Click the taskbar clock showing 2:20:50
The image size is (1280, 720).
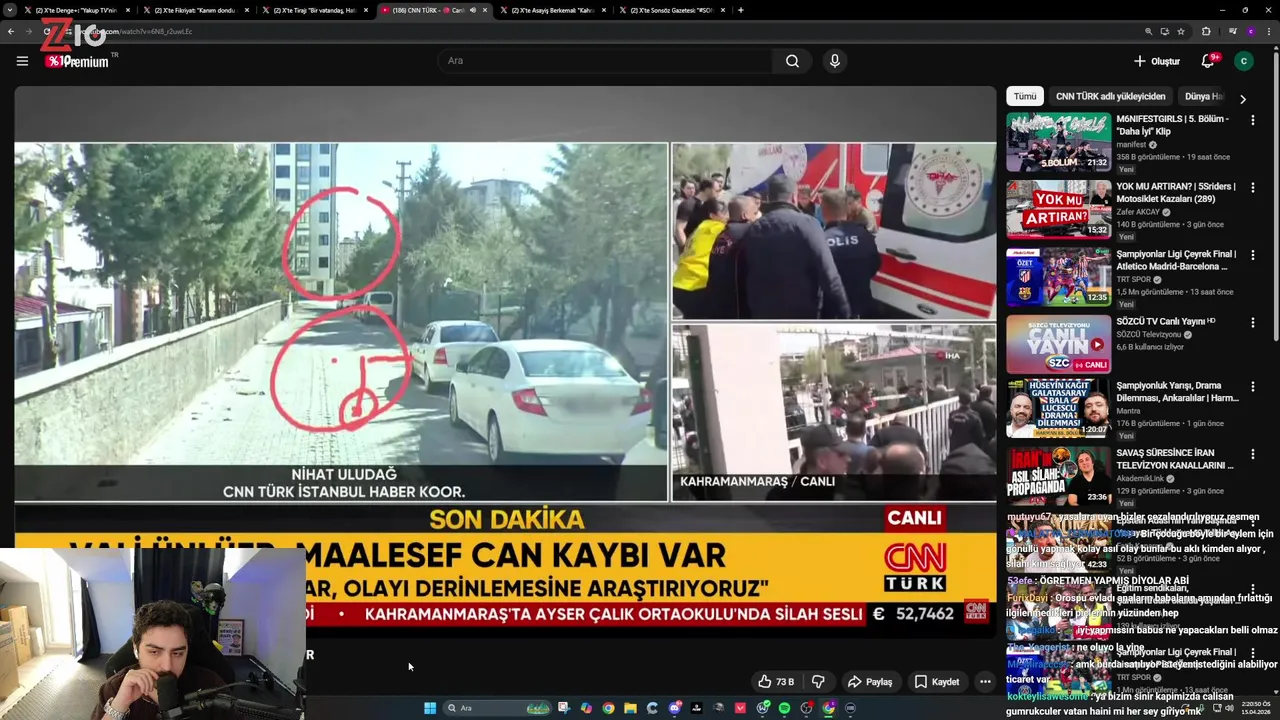(x=1256, y=708)
